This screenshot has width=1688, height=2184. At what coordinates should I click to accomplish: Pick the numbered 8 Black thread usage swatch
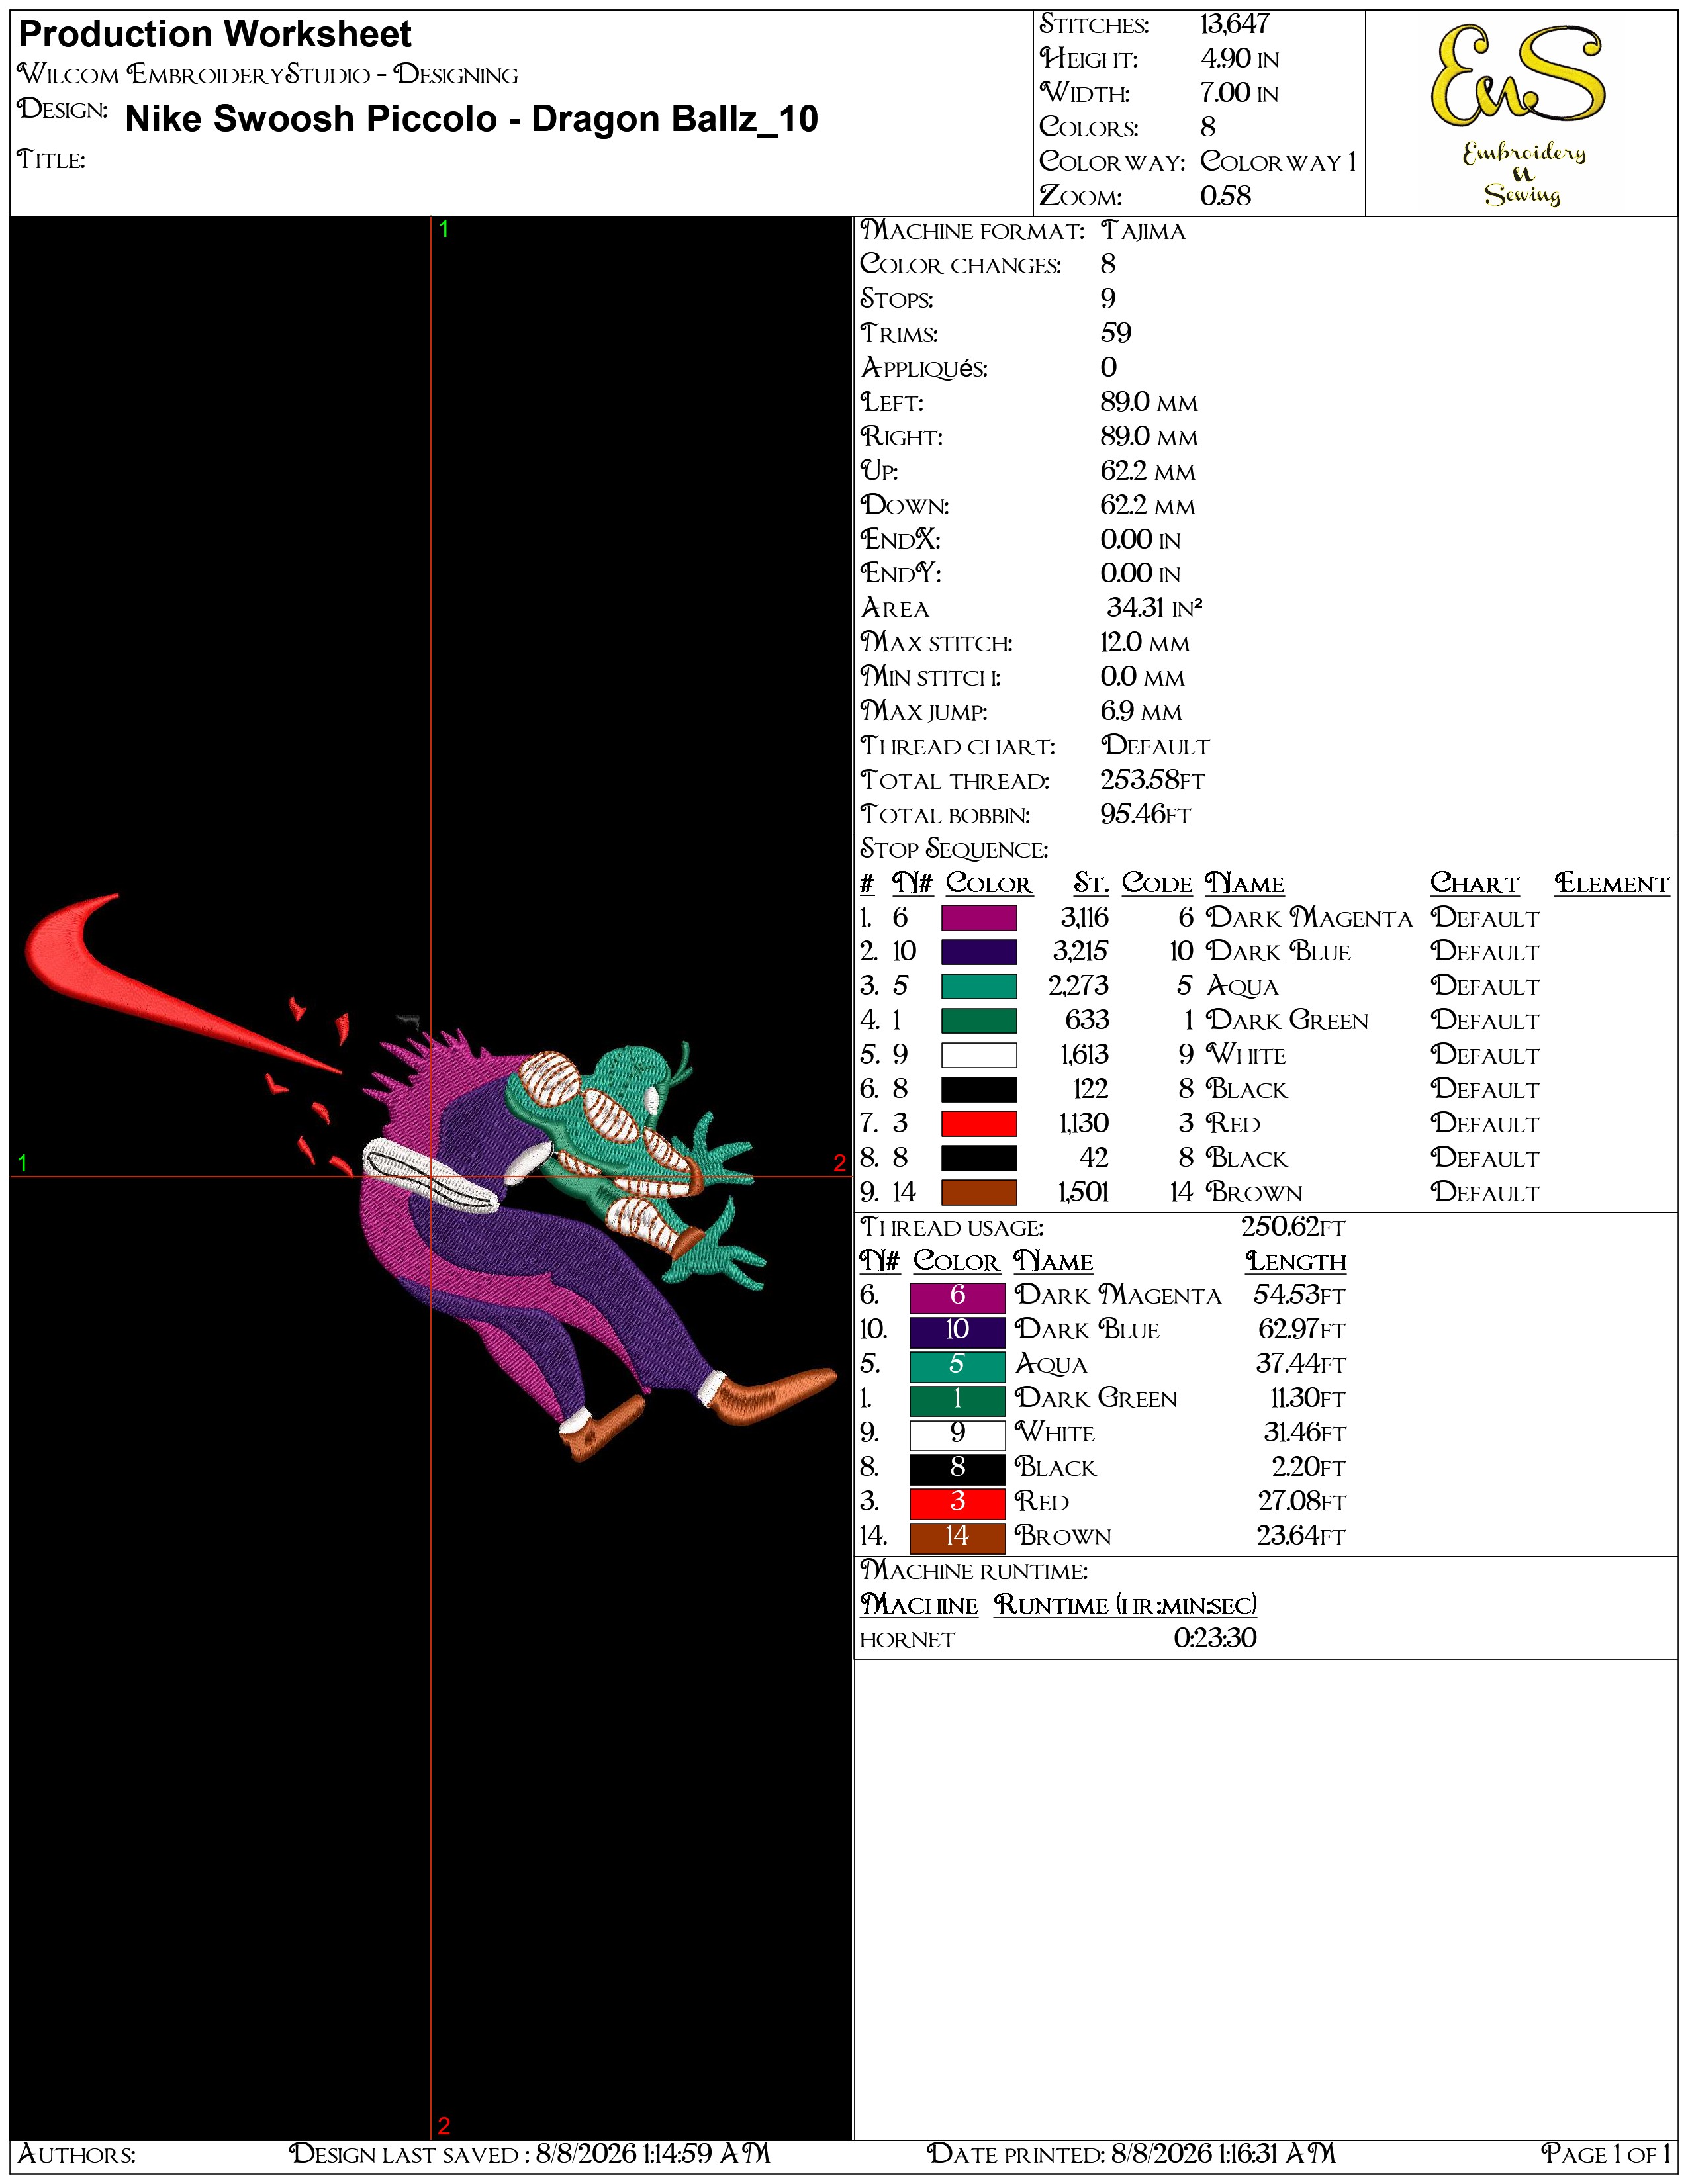click(x=957, y=1469)
